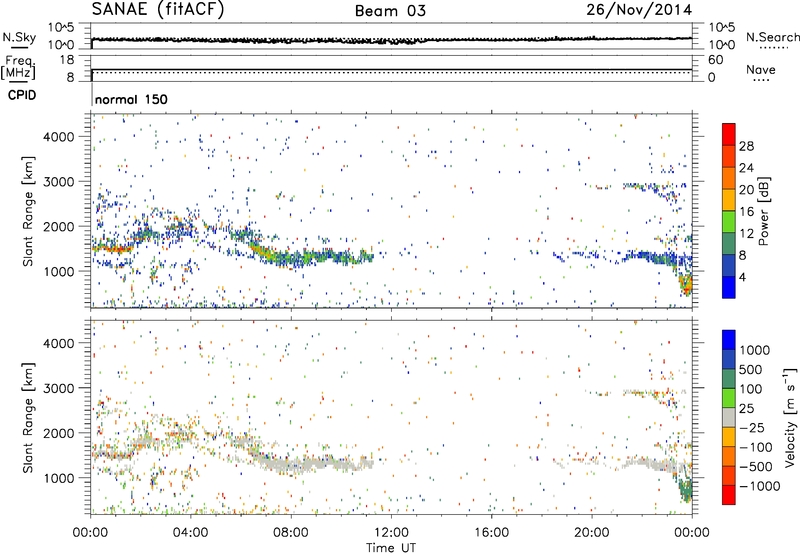Click the gray scatter band around 09:00
This screenshot has height=554, width=800.
pyautogui.click(x=316, y=464)
